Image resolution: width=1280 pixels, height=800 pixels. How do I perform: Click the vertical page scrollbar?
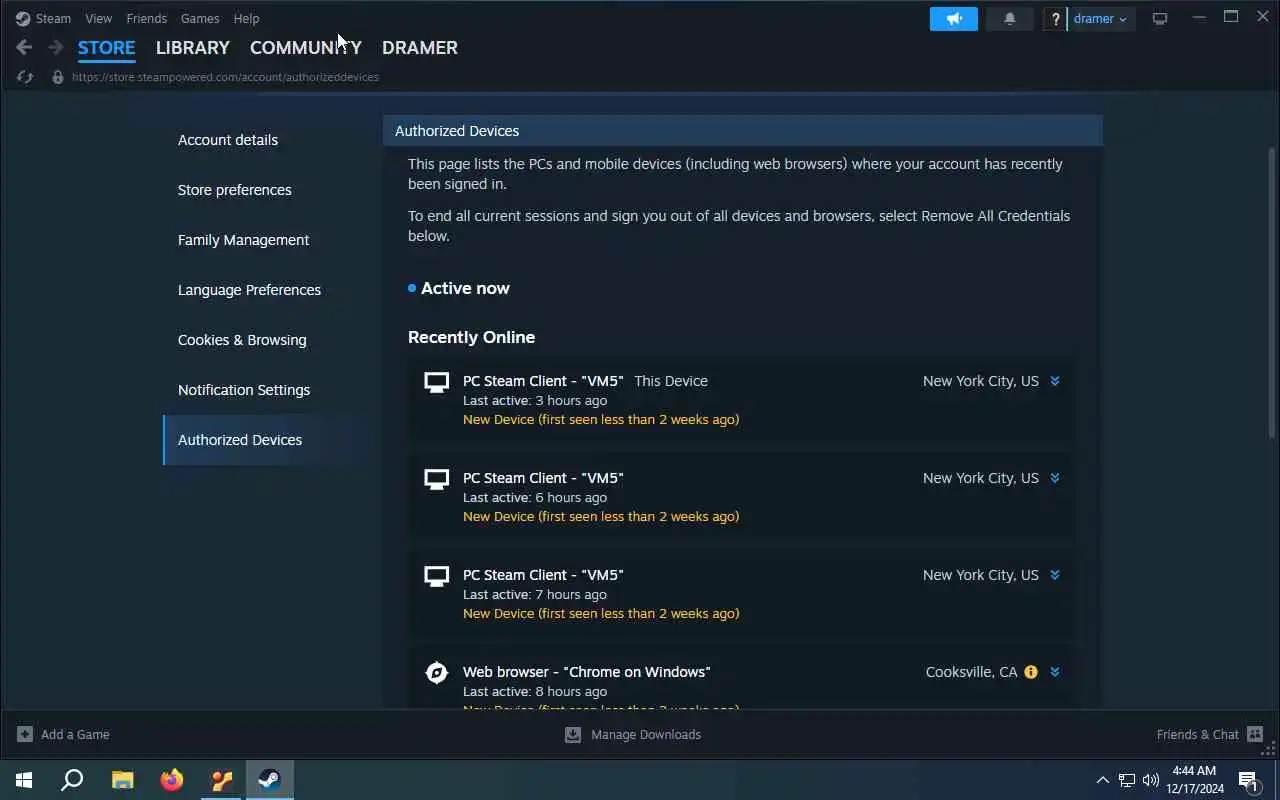coord(1272,292)
